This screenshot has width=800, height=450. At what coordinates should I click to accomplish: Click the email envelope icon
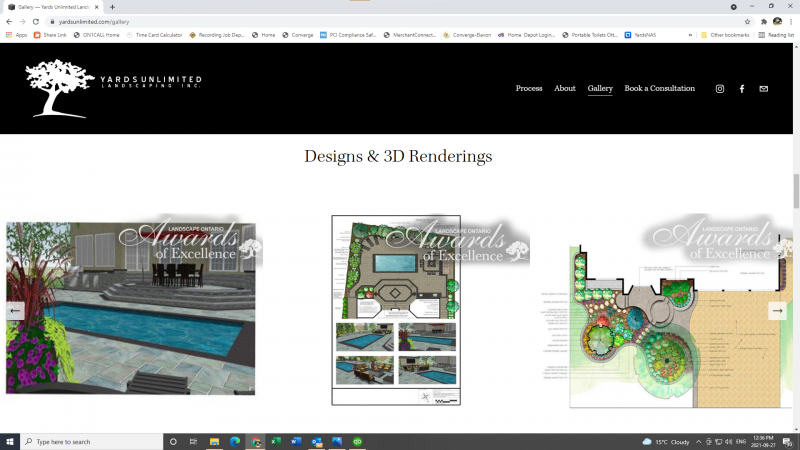(x=764, y=89)
